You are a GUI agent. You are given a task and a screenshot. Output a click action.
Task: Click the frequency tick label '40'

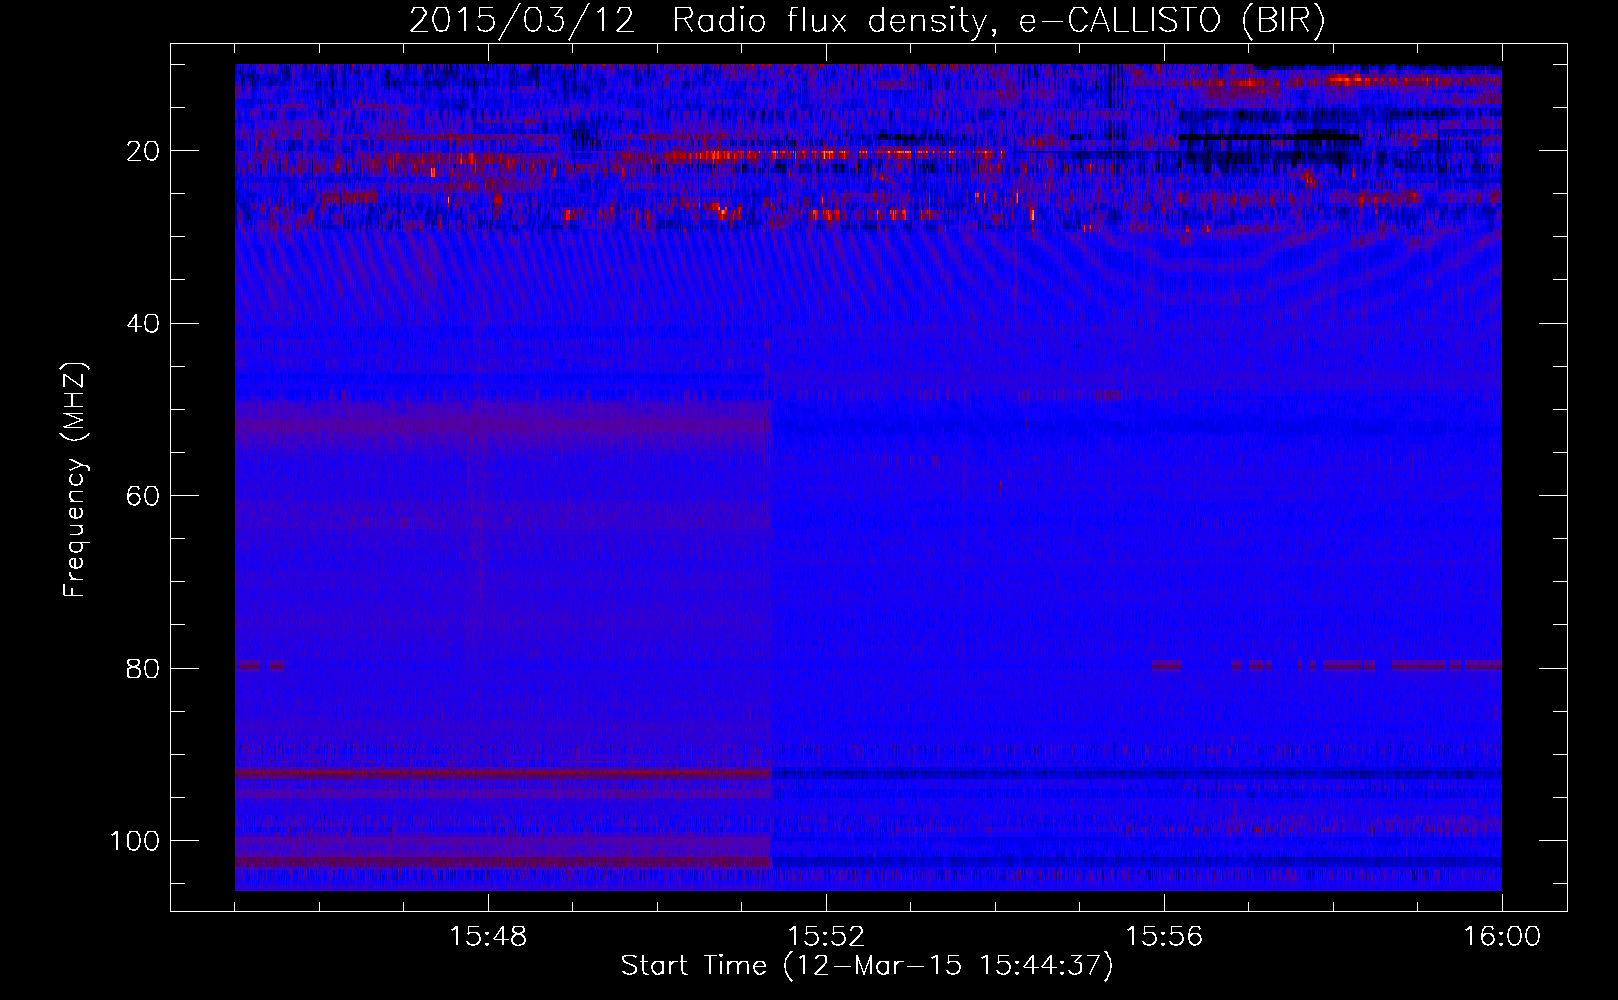coord(143,324)
